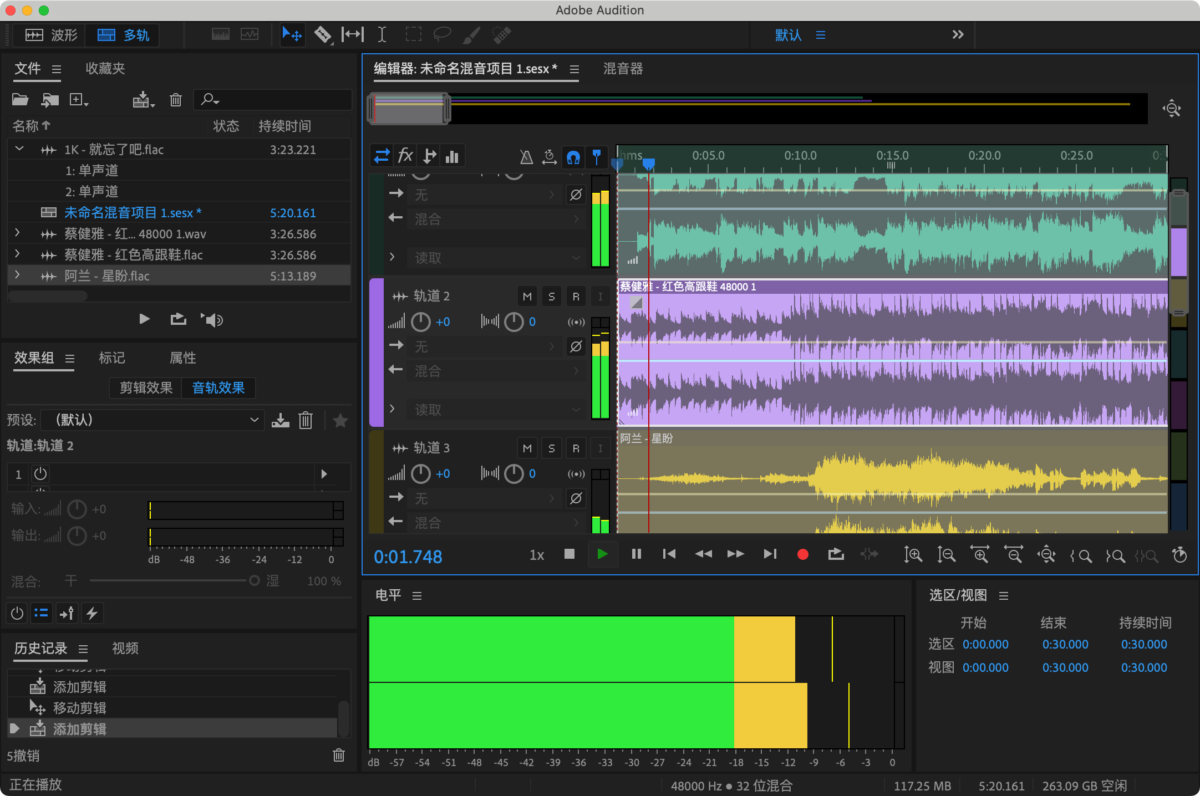This screenshot has height=796, width=1200.
Task: Click the zoom in time icon
Action: [980, 554]
